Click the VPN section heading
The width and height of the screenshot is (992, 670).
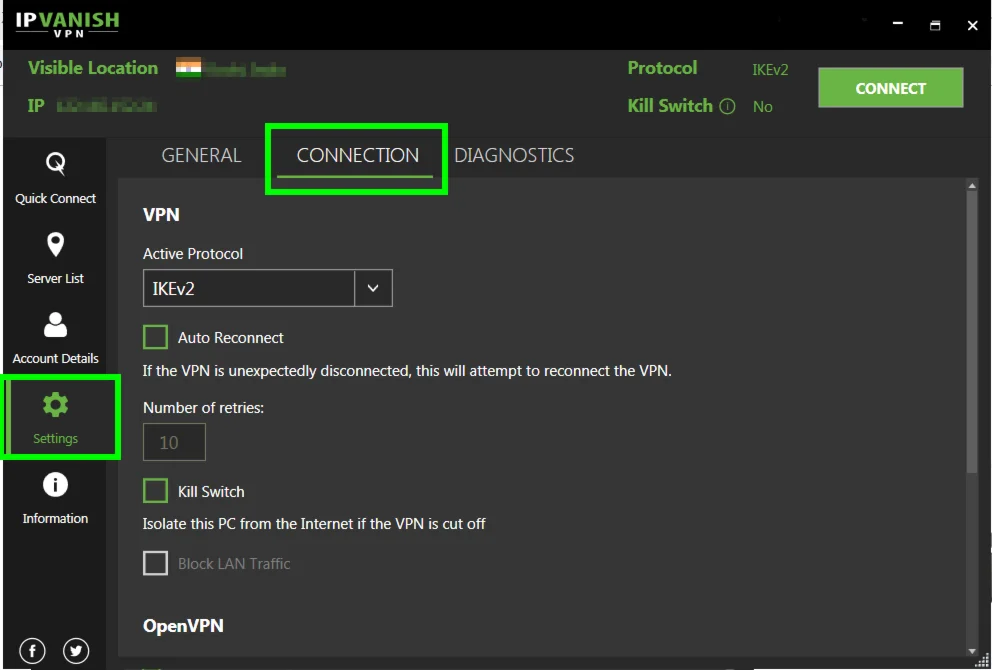pyautogui.click(x=161, y=214)
